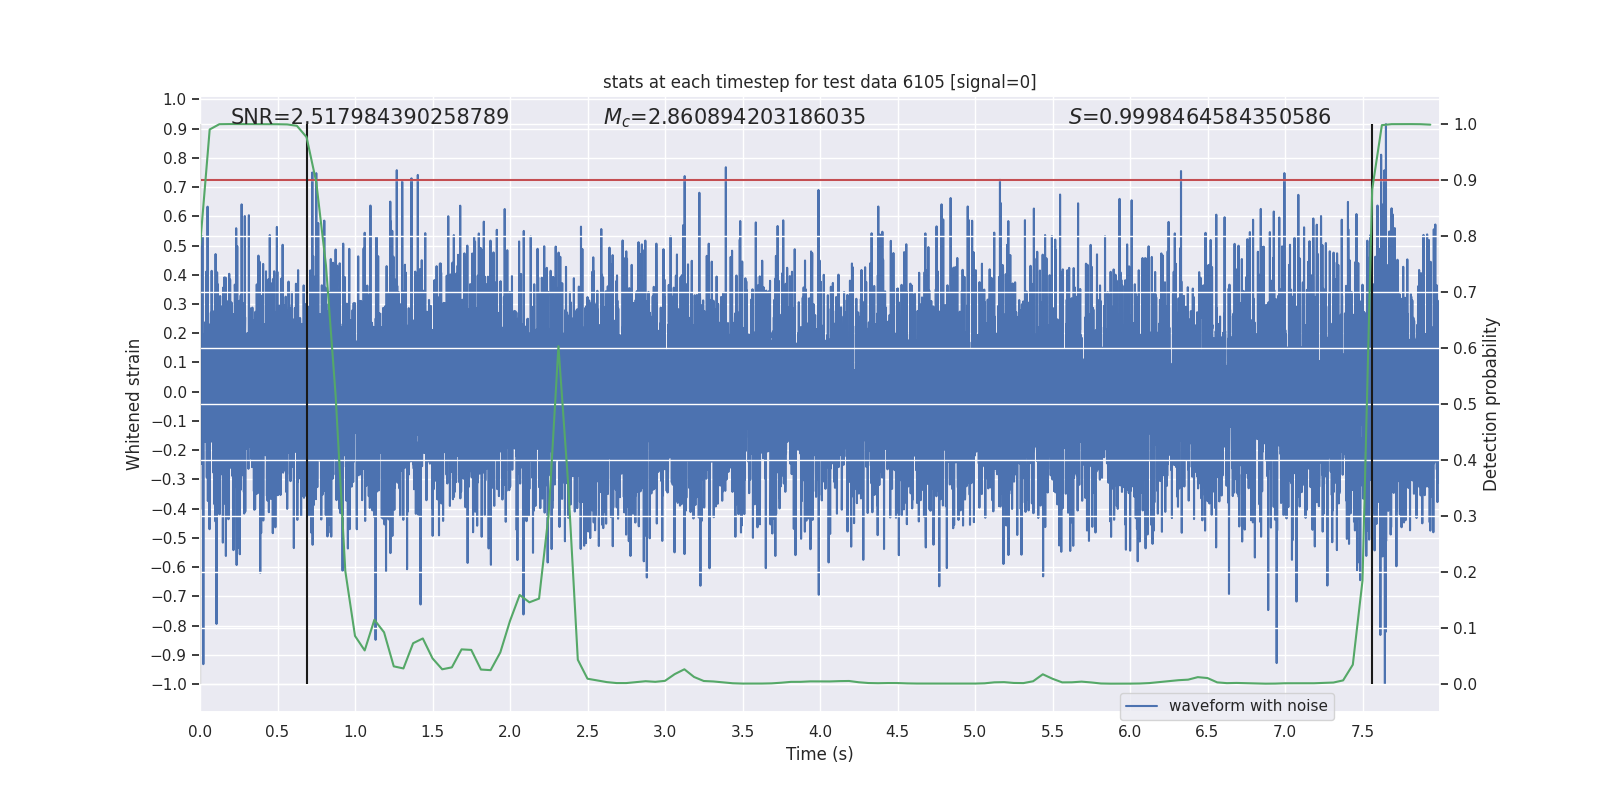Click the 0.0 tick on time axis

(x=200, y=732)
